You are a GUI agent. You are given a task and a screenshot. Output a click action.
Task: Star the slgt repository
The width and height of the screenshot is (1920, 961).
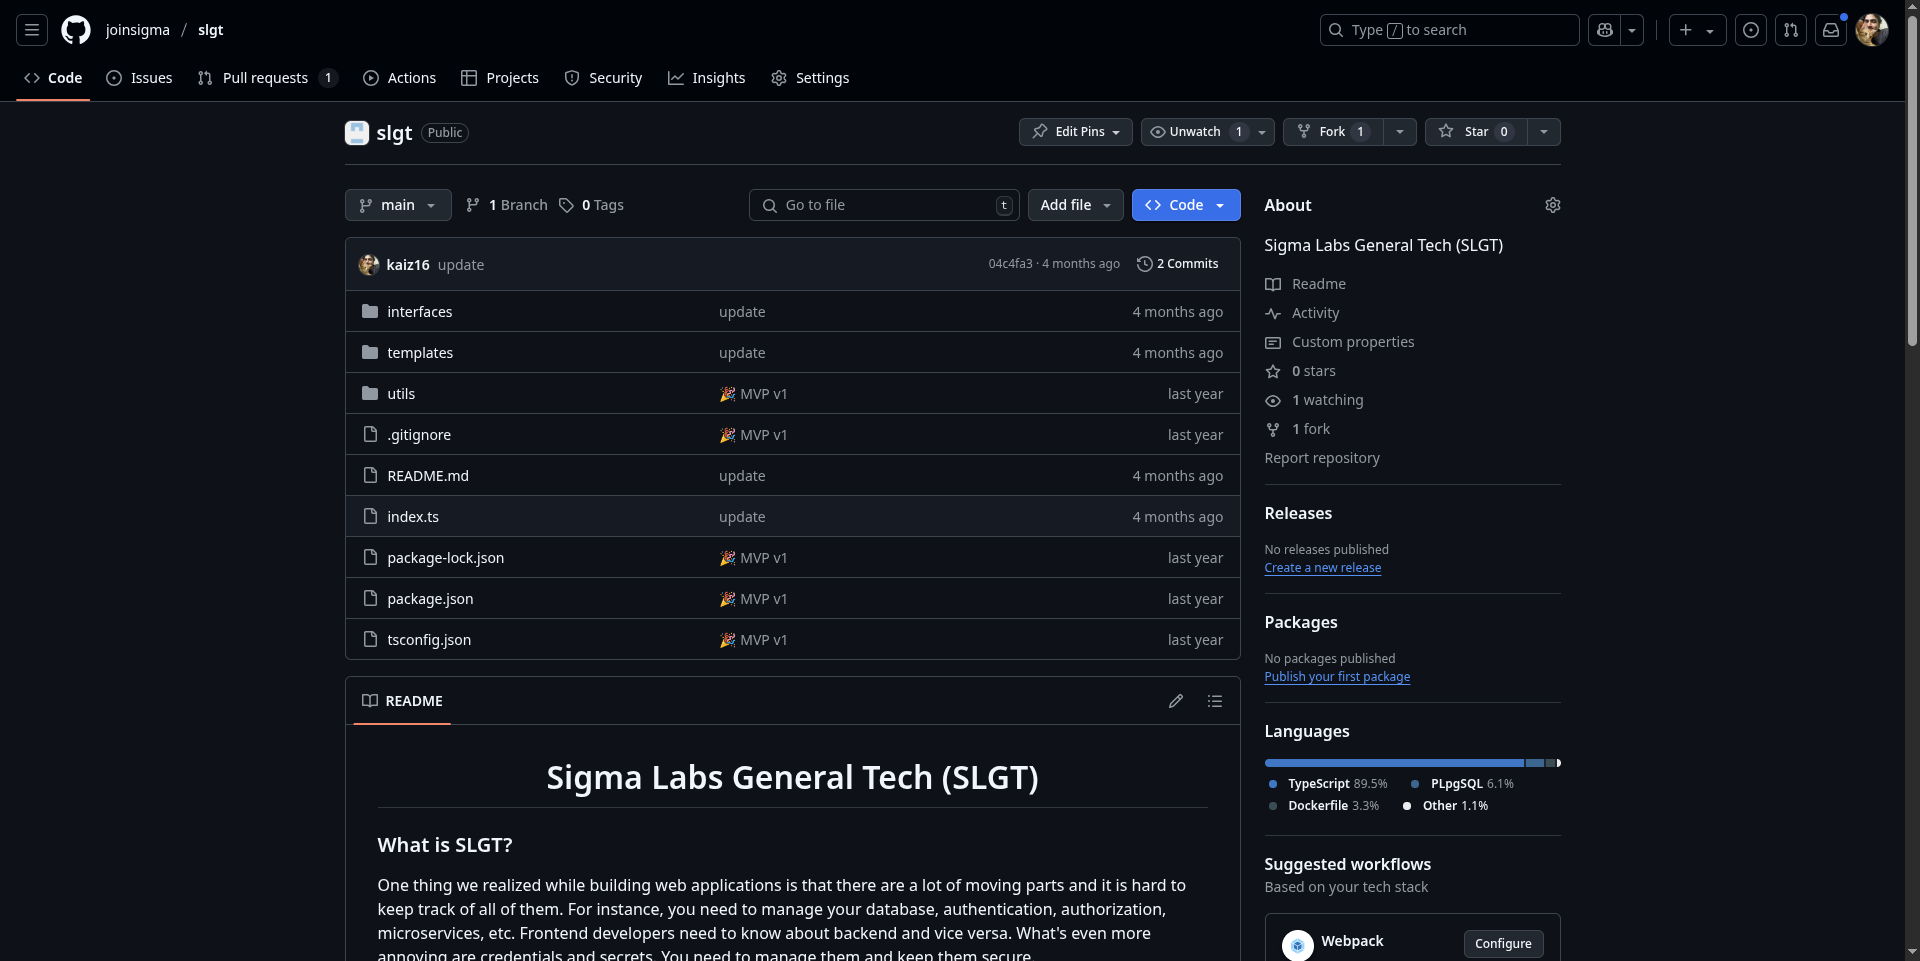[x=1476, y=132]
